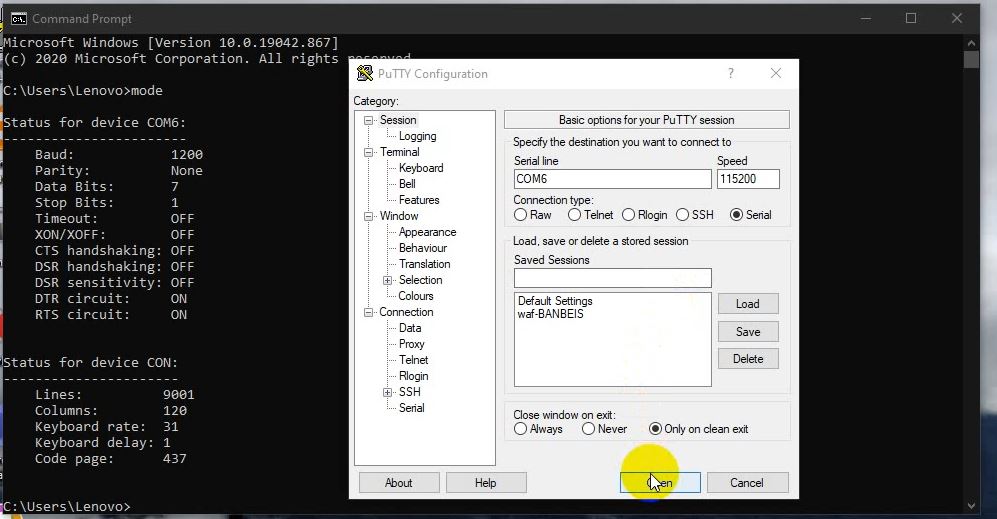Open the Data category under Connection

(x=410, y=328)
